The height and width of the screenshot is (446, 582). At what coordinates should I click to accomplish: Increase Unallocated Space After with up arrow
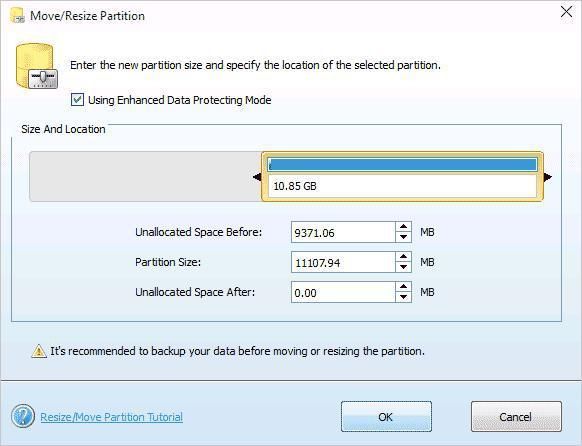click(403, 287)
